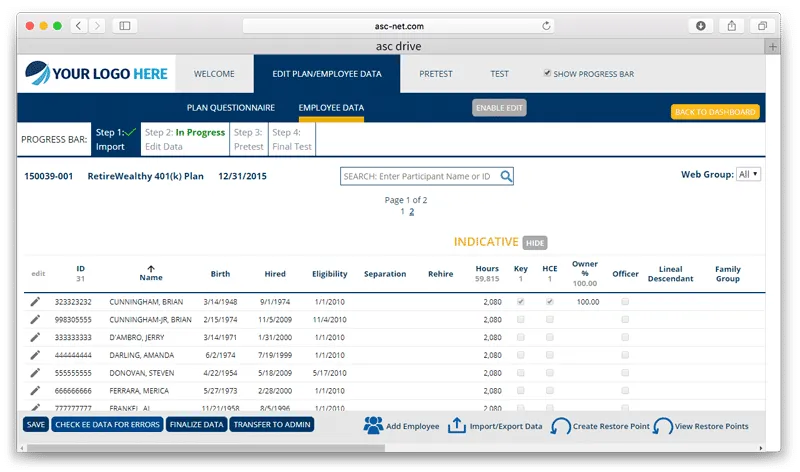Click the View Restore Points icon
This screenshot has width=800, height=472.
[x=663, y=426]
